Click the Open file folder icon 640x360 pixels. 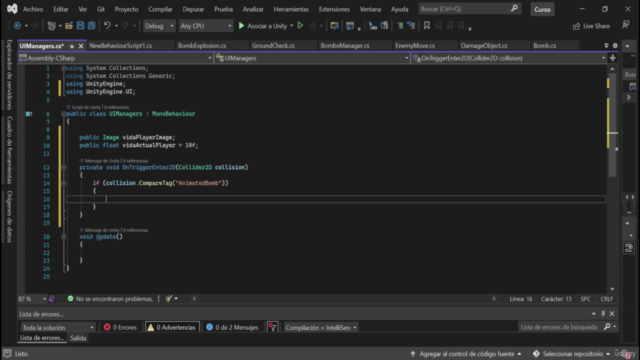tap(69, 26)
